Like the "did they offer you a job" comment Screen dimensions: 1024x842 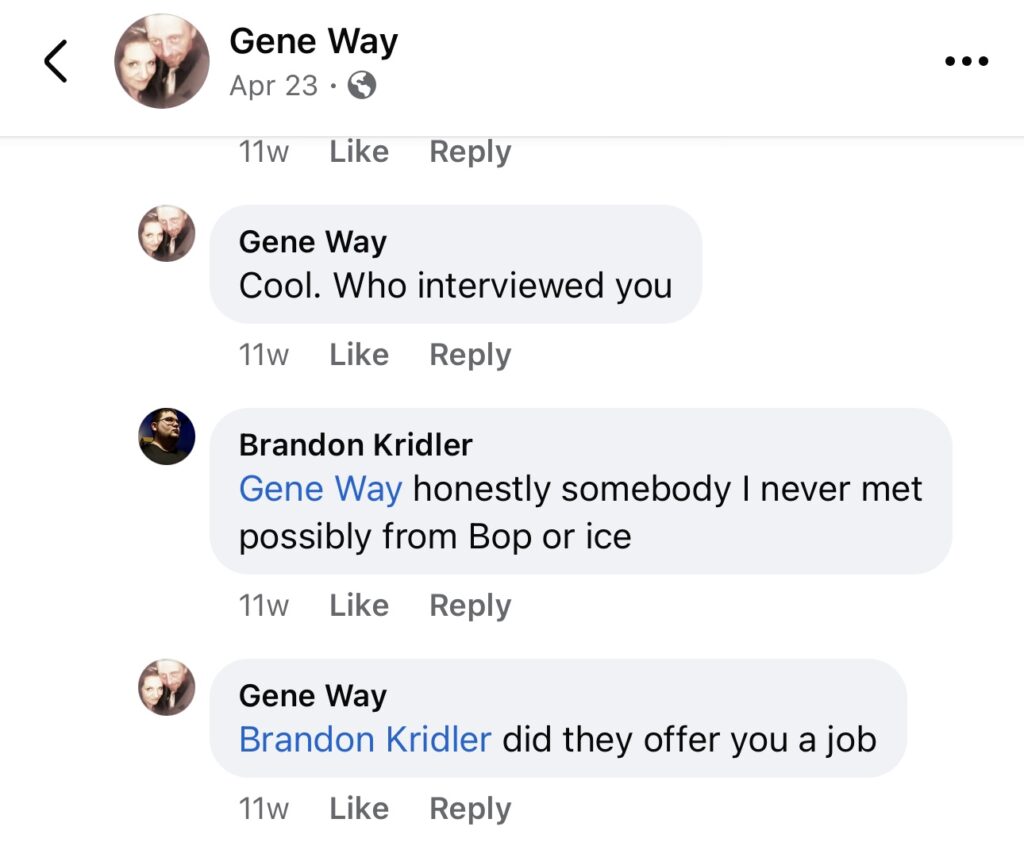pyautogui.click(x=358, y=809)
